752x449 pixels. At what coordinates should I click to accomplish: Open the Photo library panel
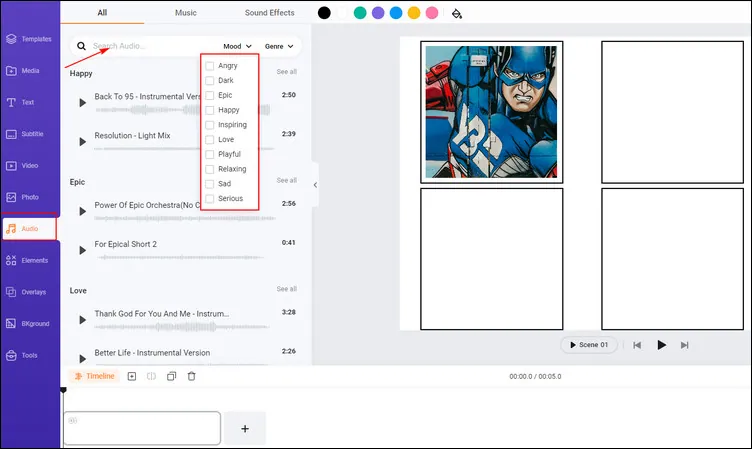pos(22,197)
